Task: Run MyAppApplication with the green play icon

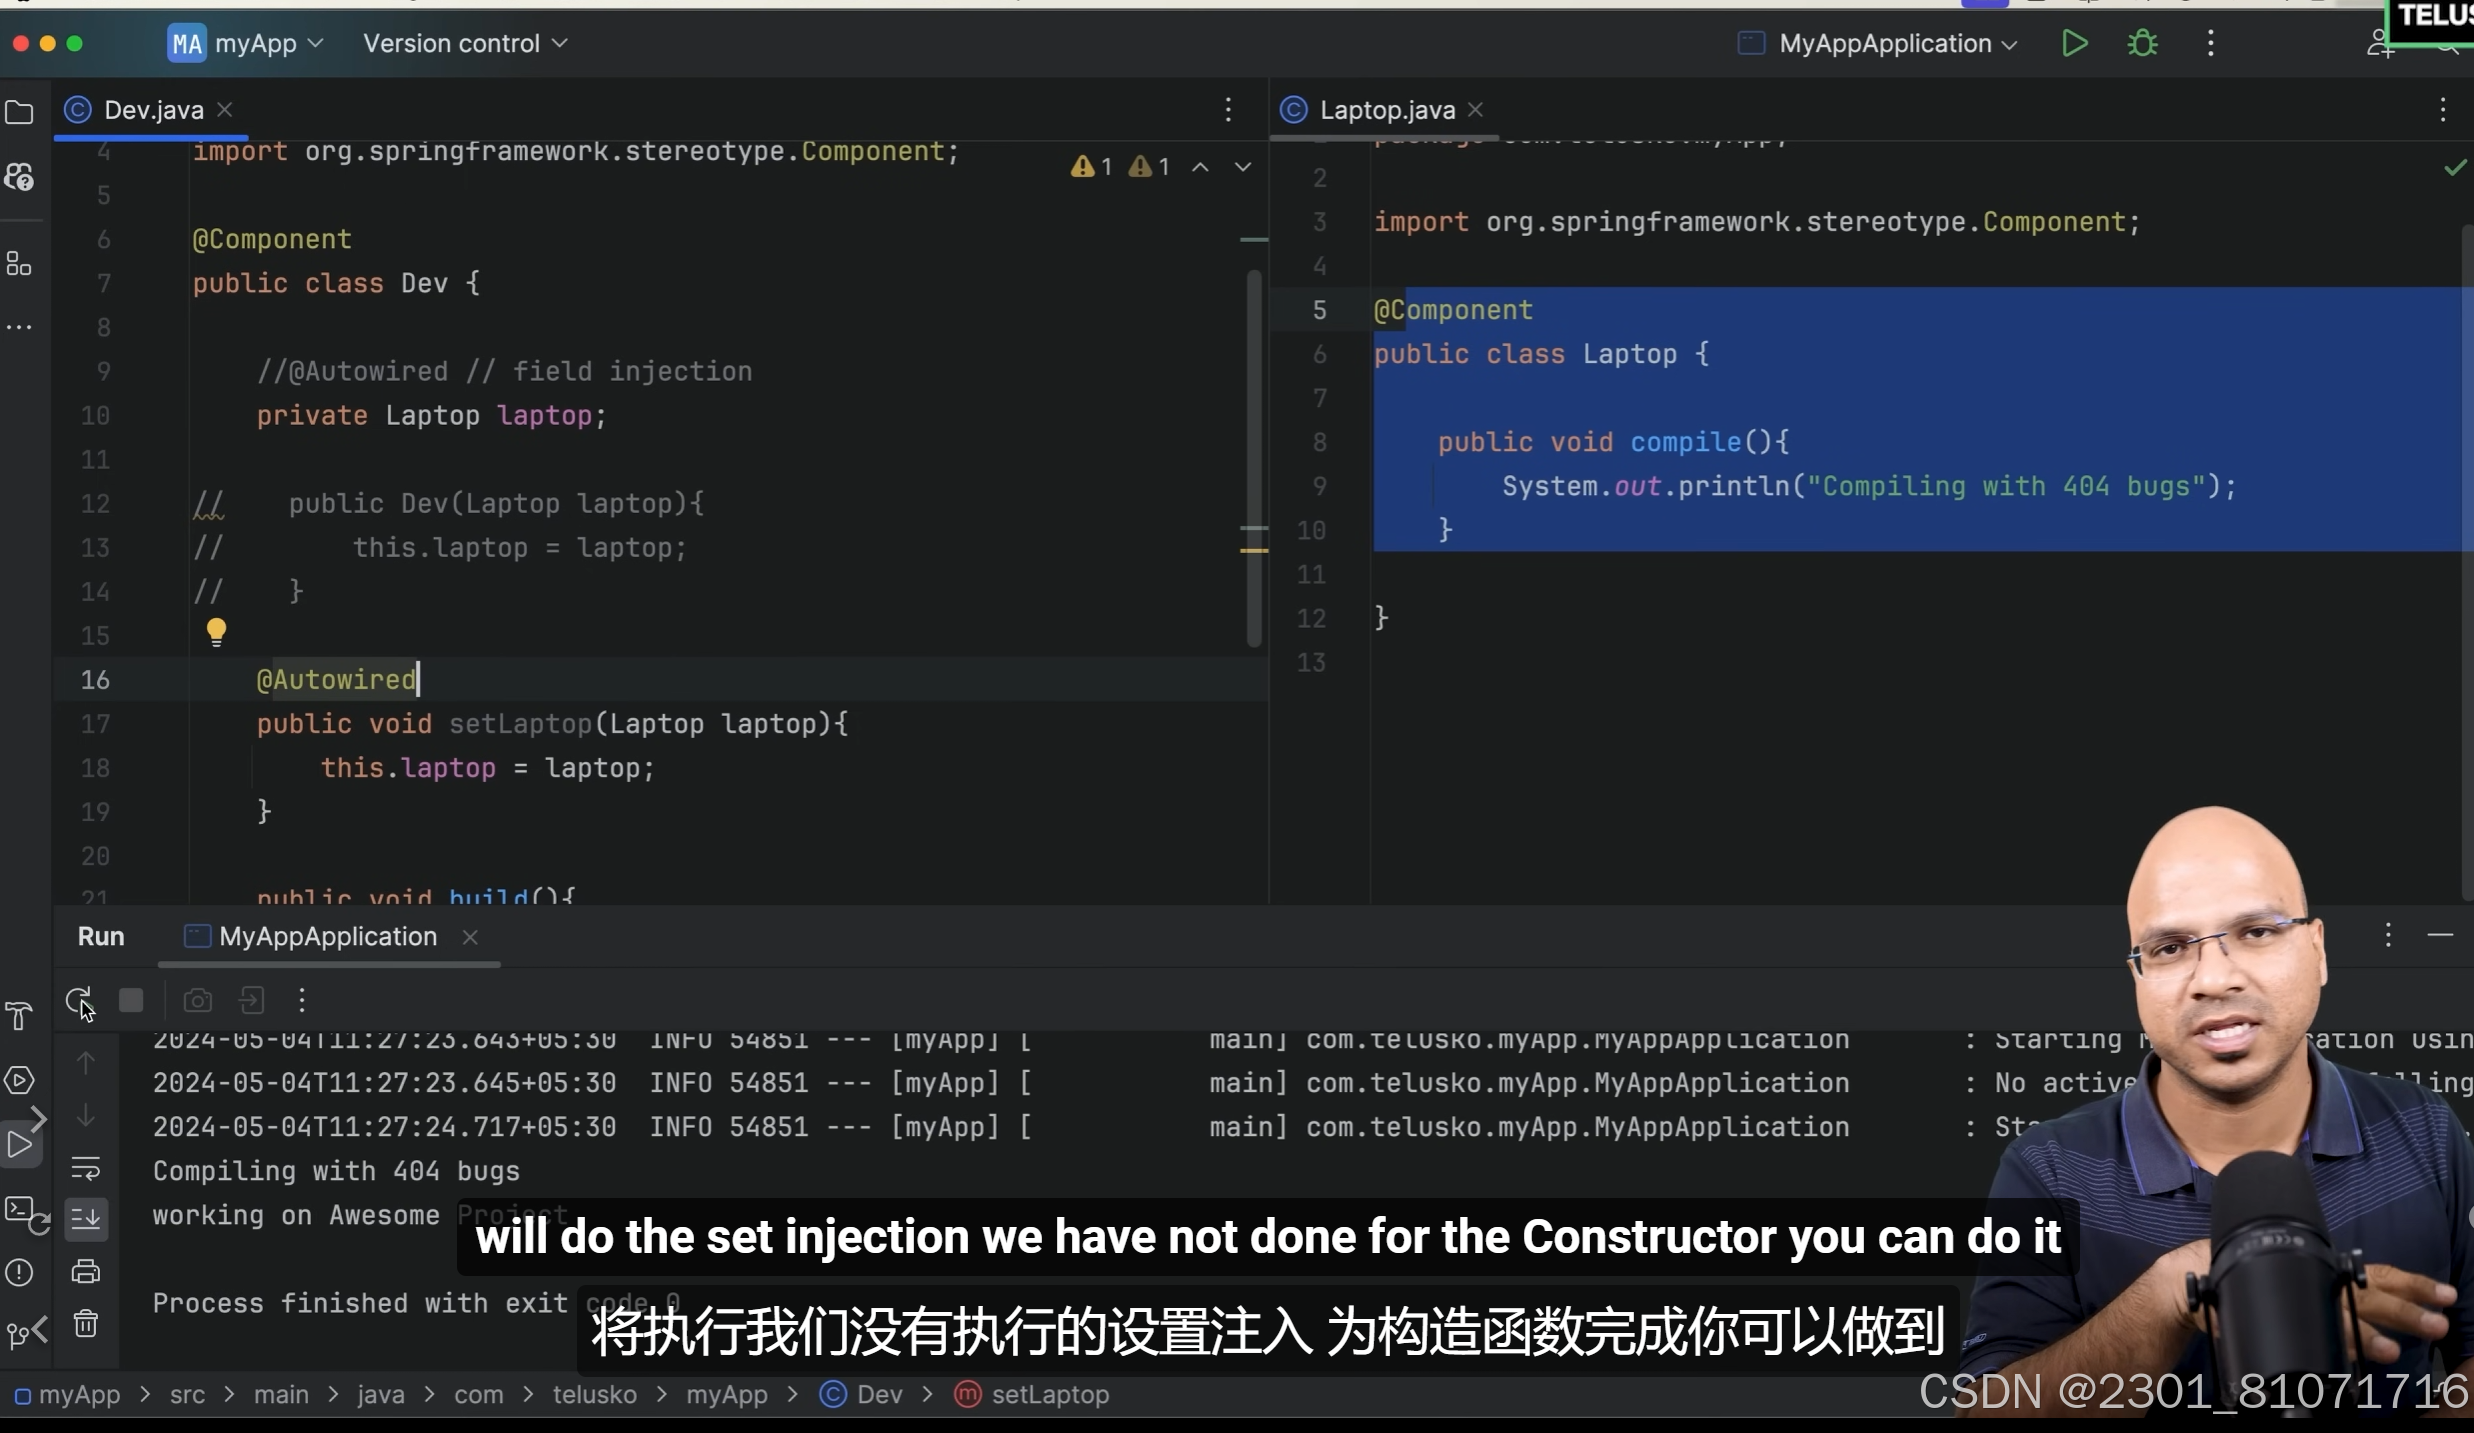Action: (x=2075, y=44)
